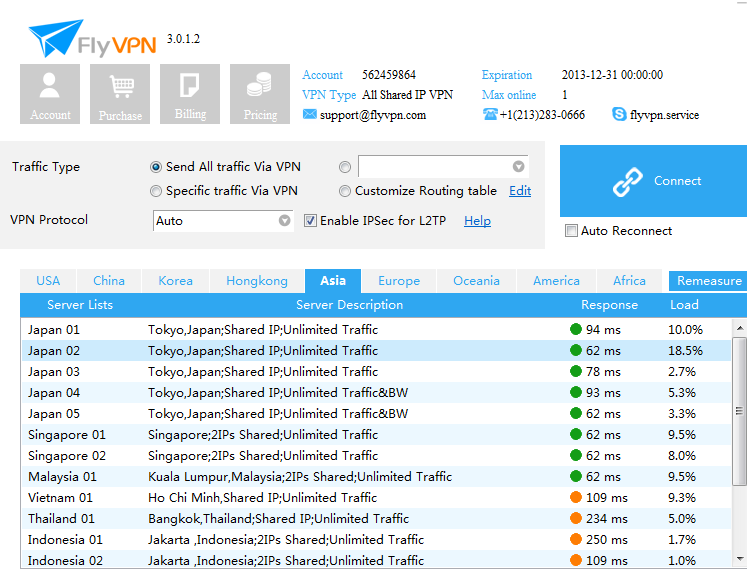This screenshot has height=569, width=747.
Task: Switch to the USA tab
Action: (48, 281)
